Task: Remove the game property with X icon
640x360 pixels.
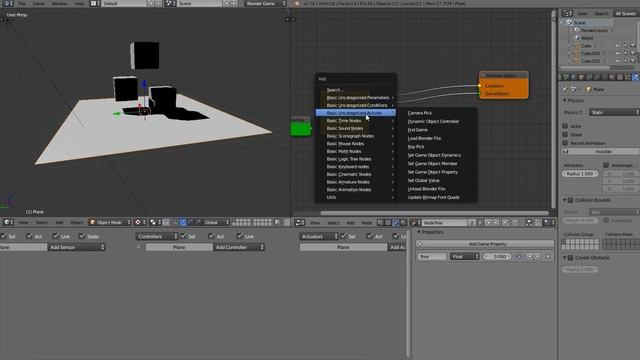Action: coord(548,257)
